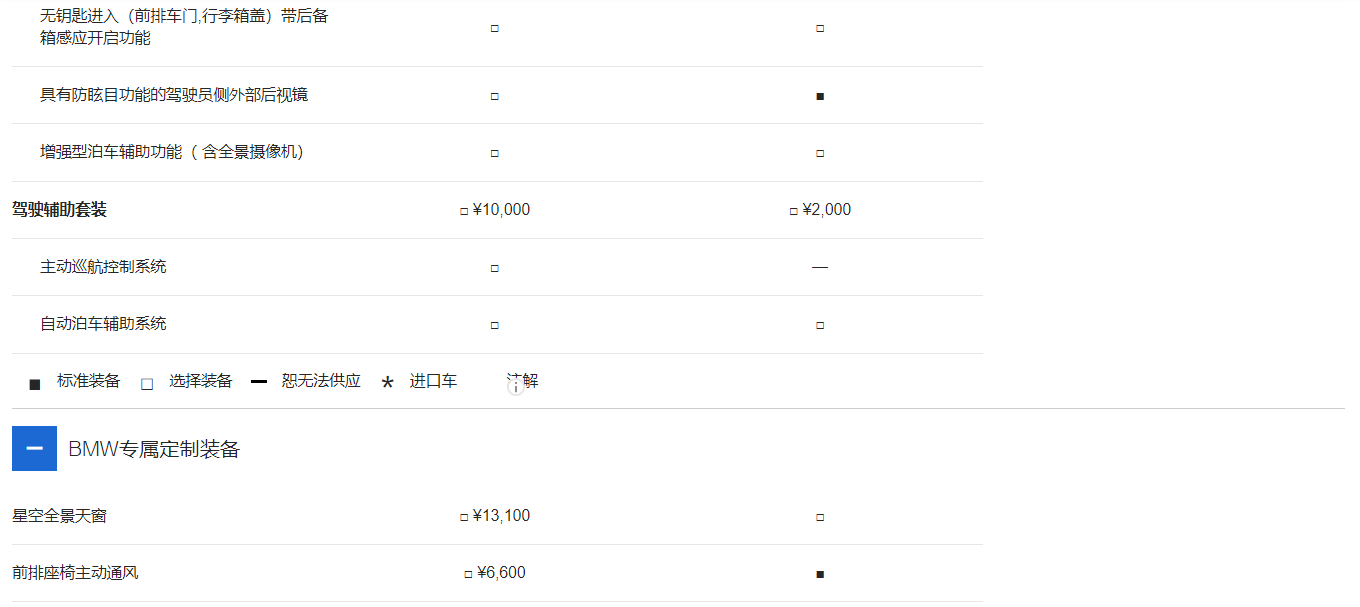This screenshot has height=607, width=1360.
Task: Click the BMW专属定制装备 section title
Action: tap(154, 449)
